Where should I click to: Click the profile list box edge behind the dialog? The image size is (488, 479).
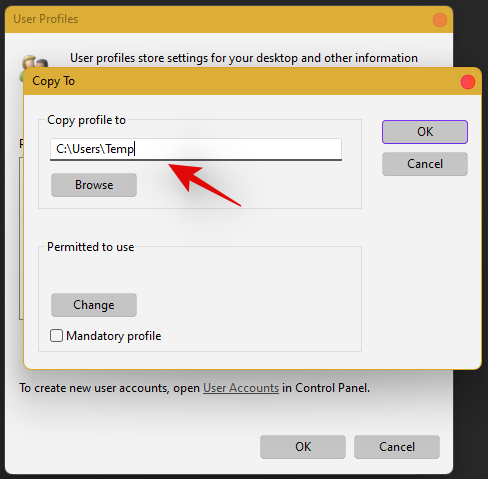tap(21, 238)
